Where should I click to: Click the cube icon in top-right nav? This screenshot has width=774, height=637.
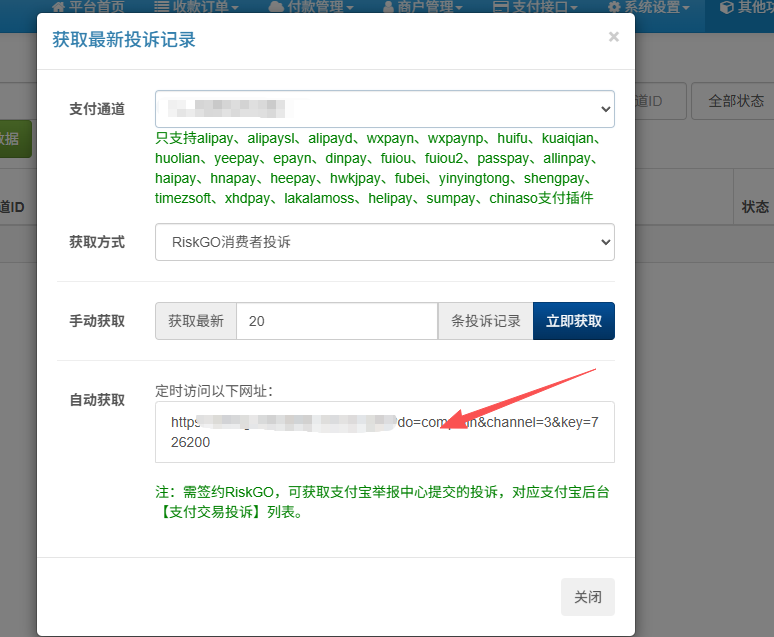point(726,7)
